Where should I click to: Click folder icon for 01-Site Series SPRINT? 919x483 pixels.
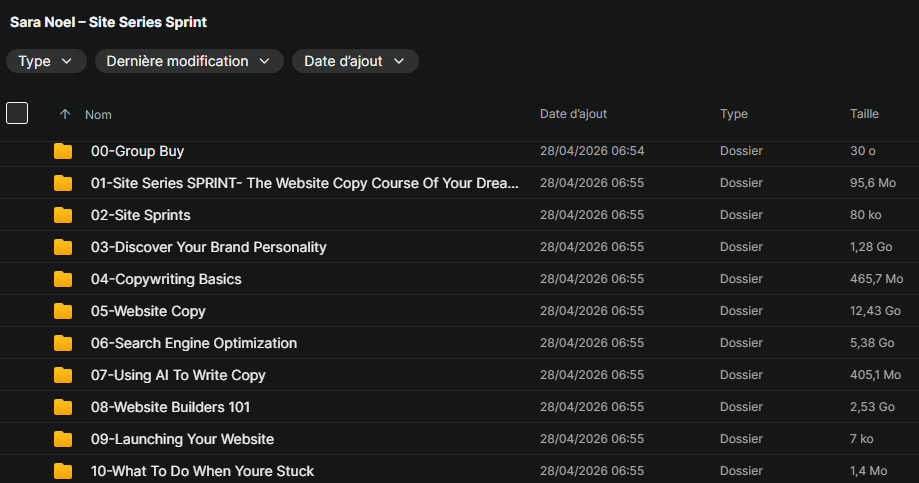63,183
